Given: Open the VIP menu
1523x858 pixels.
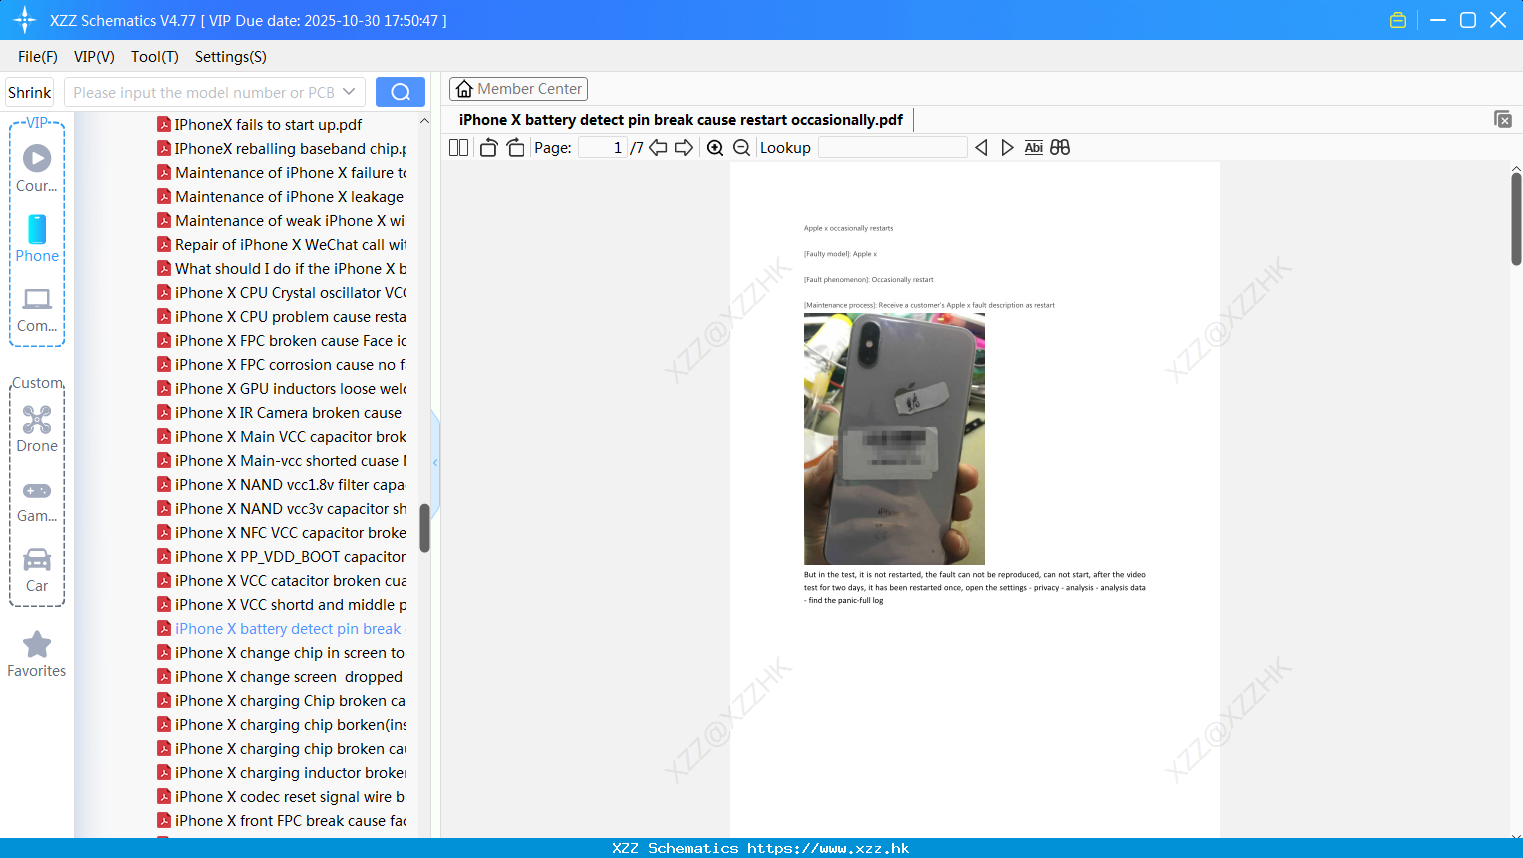Looking at the screenshot, I should point(94,57).
